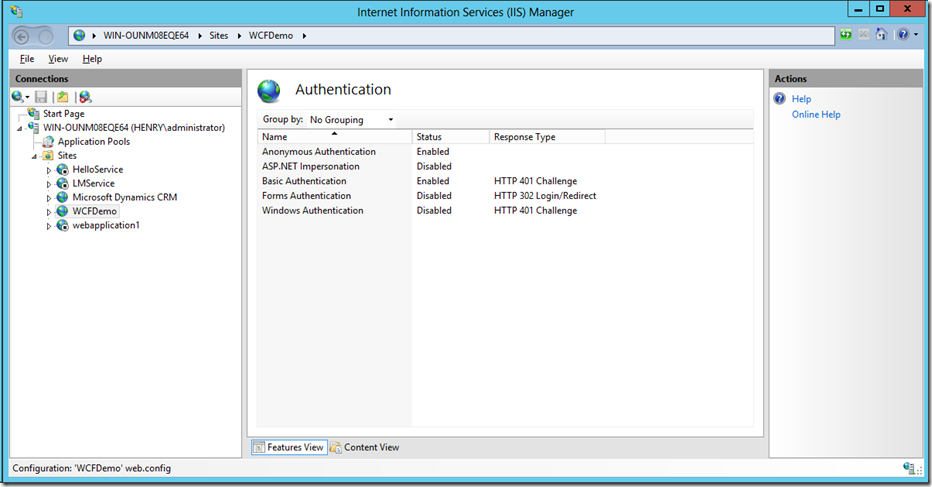Click the Stop icon in address bar

tap(864, 35)
